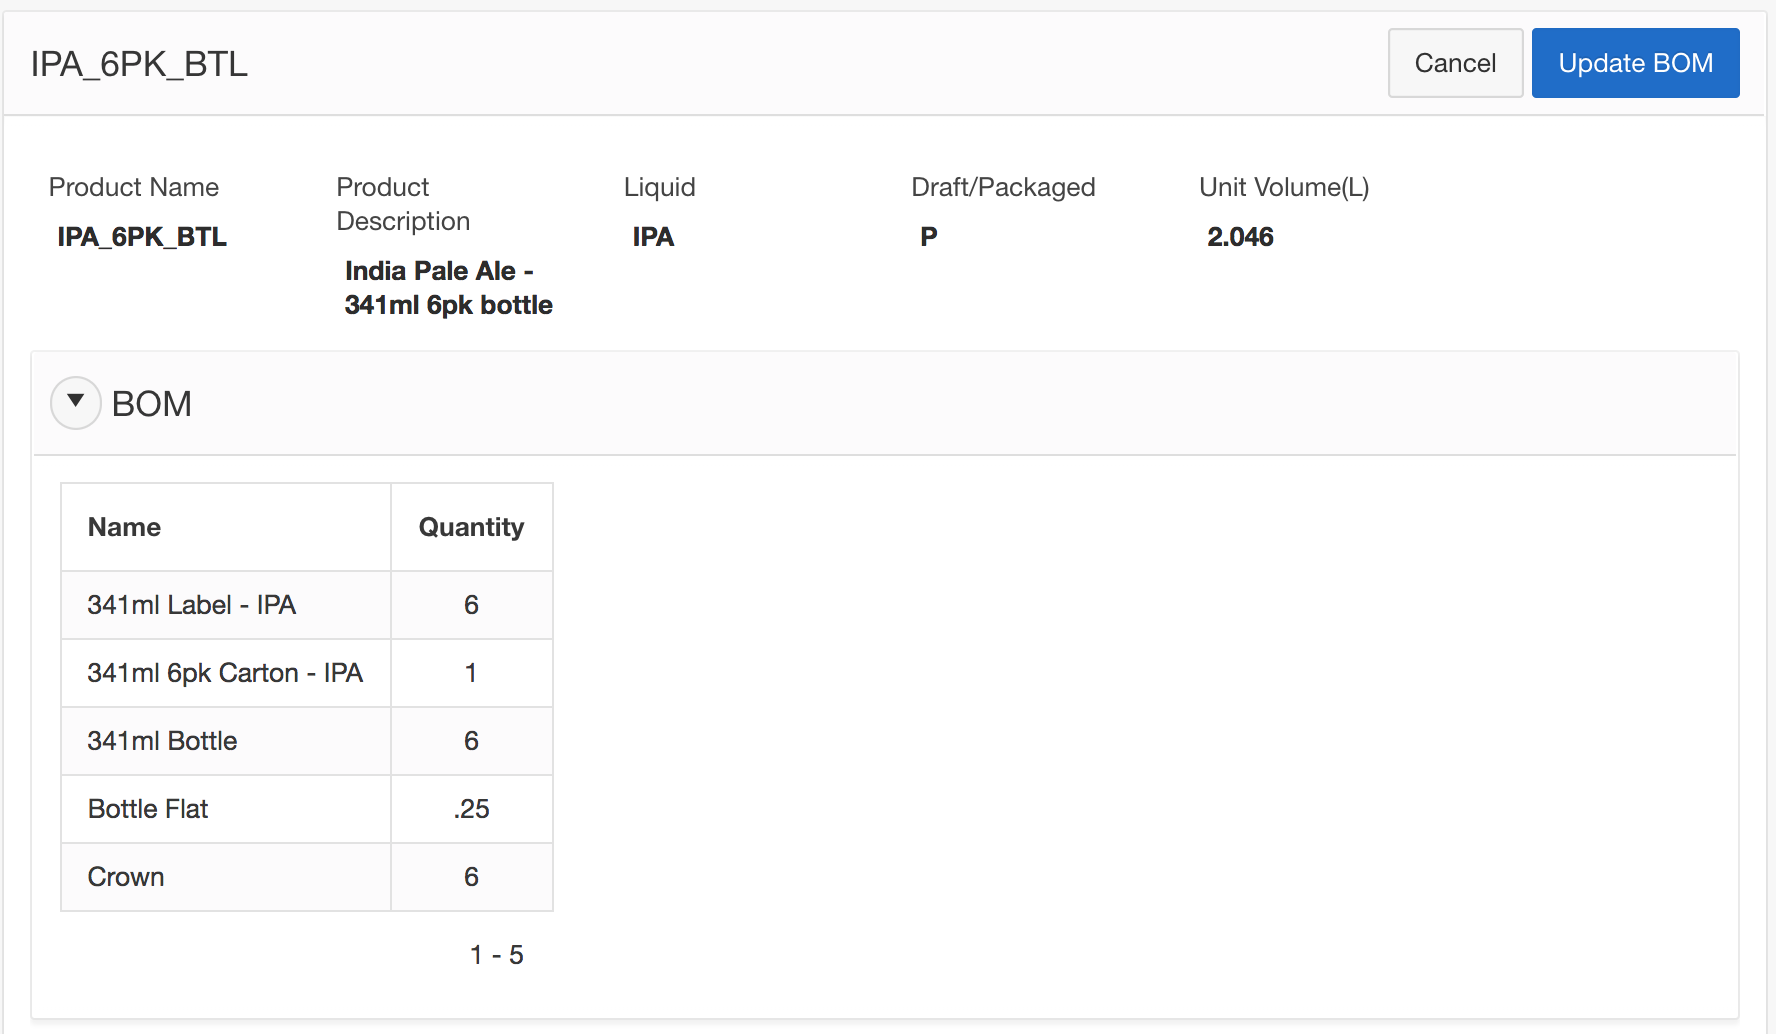Click the Carton quantity value 1
1776x1034 pixels.
[471, 673]
